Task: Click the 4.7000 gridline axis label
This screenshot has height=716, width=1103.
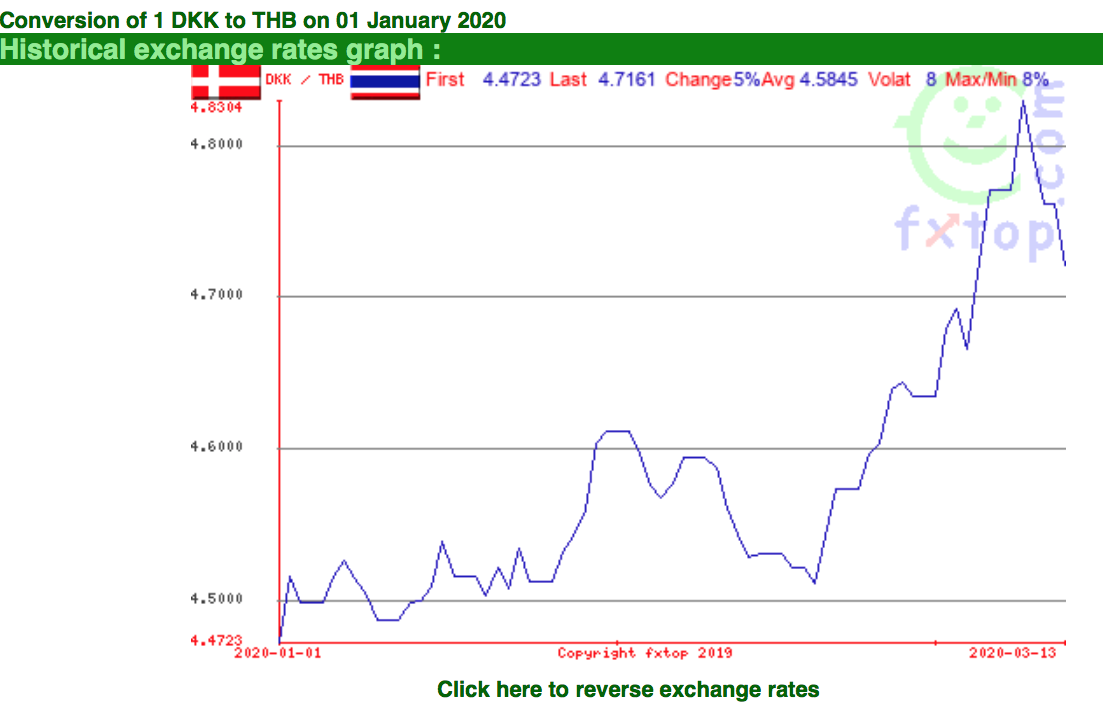Action: (x=216, y=295)
